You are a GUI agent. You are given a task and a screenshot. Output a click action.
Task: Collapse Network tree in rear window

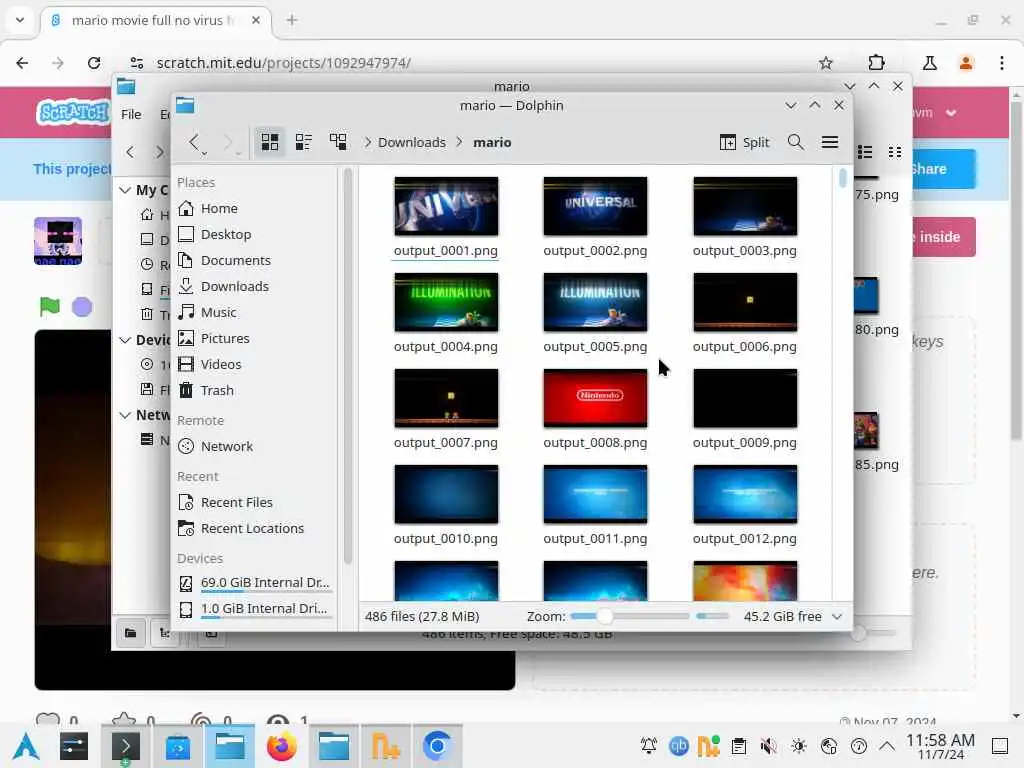(x=125, y=415)
